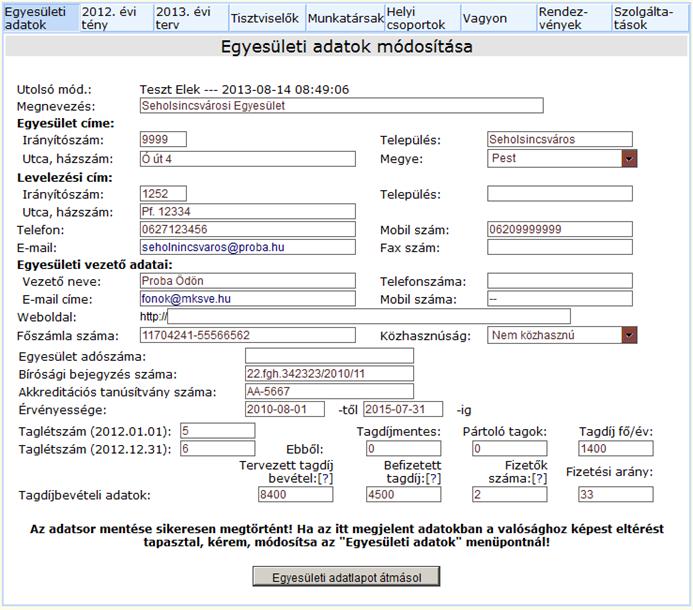This screenshot has width=693, height=610.
Task: Click the Település field containing Seholsincsváros
Action: click(560, 139)
